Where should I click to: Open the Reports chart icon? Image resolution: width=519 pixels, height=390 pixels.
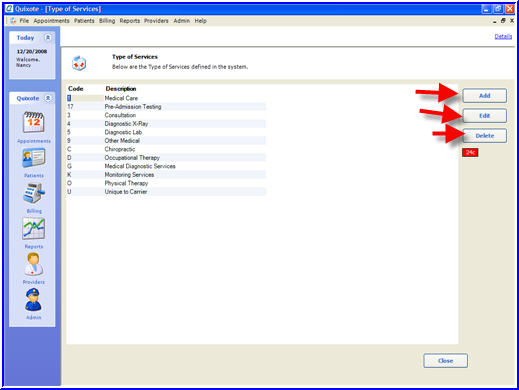(34, 229)
